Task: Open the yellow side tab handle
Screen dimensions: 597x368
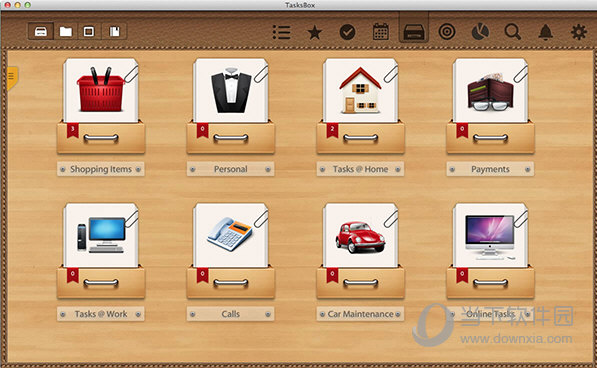Action: (x=12, y=78)
